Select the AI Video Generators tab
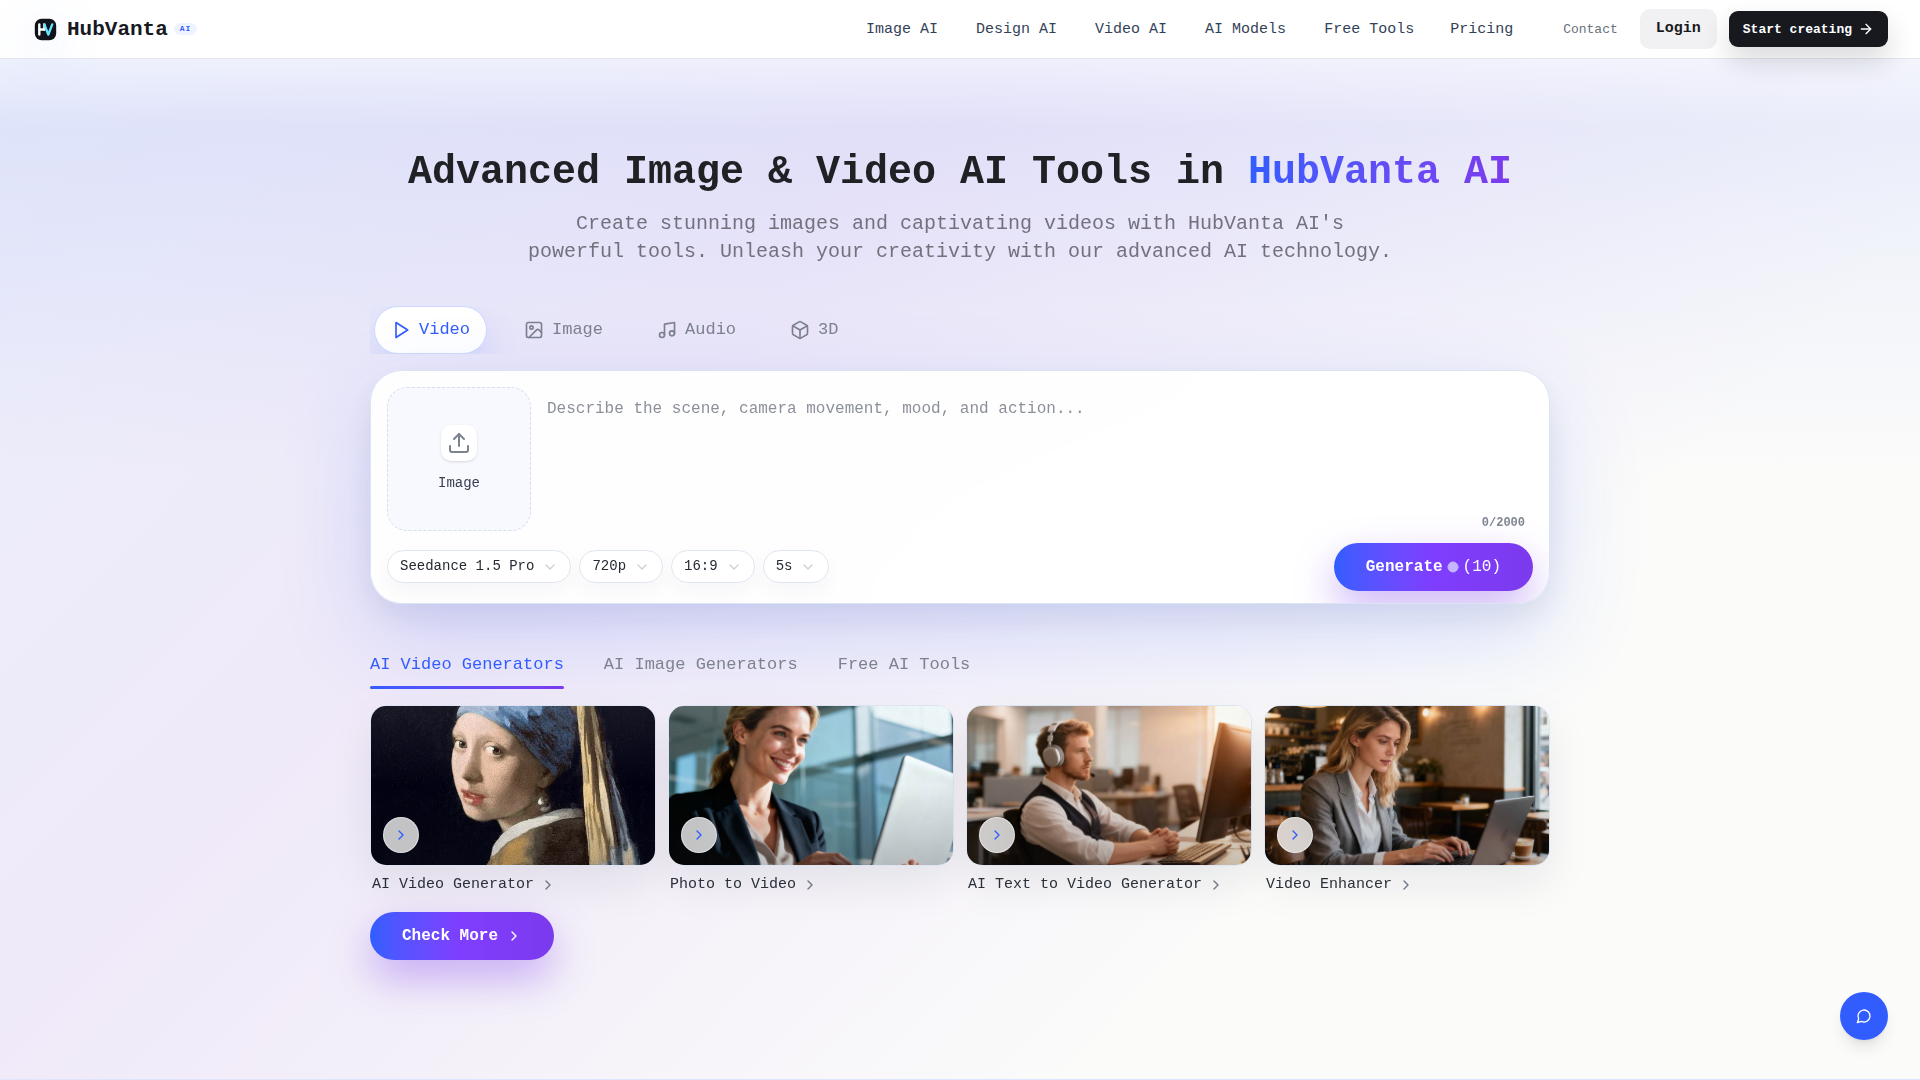The image size is (1920, 1080). [x=467, y=665]
